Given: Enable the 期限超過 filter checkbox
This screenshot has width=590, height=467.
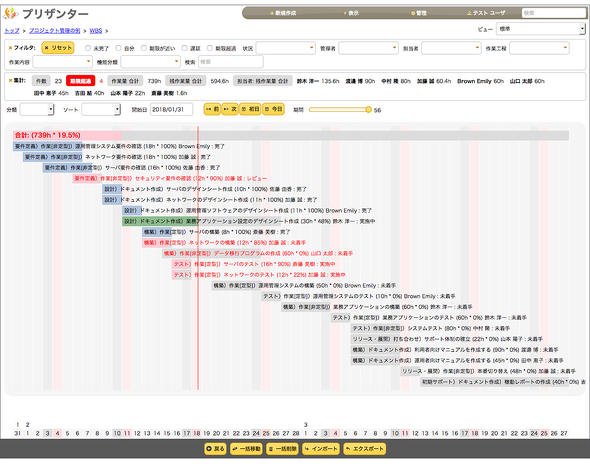Looking at the screenshot, I should click(210, 48).
